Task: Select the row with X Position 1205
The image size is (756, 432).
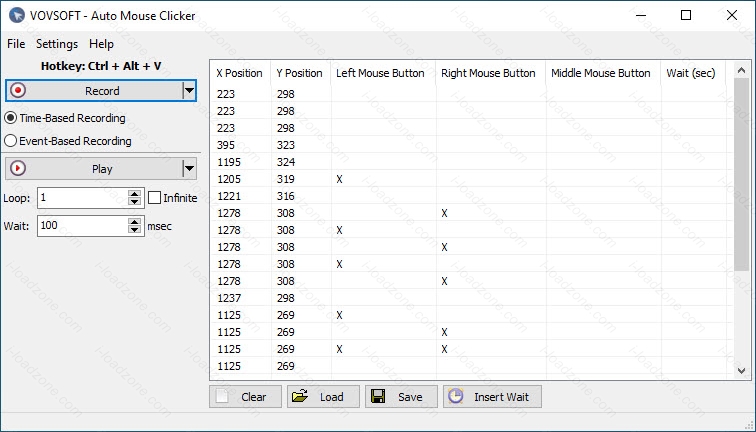Action: pyautogui.click(x=472, y=179)
